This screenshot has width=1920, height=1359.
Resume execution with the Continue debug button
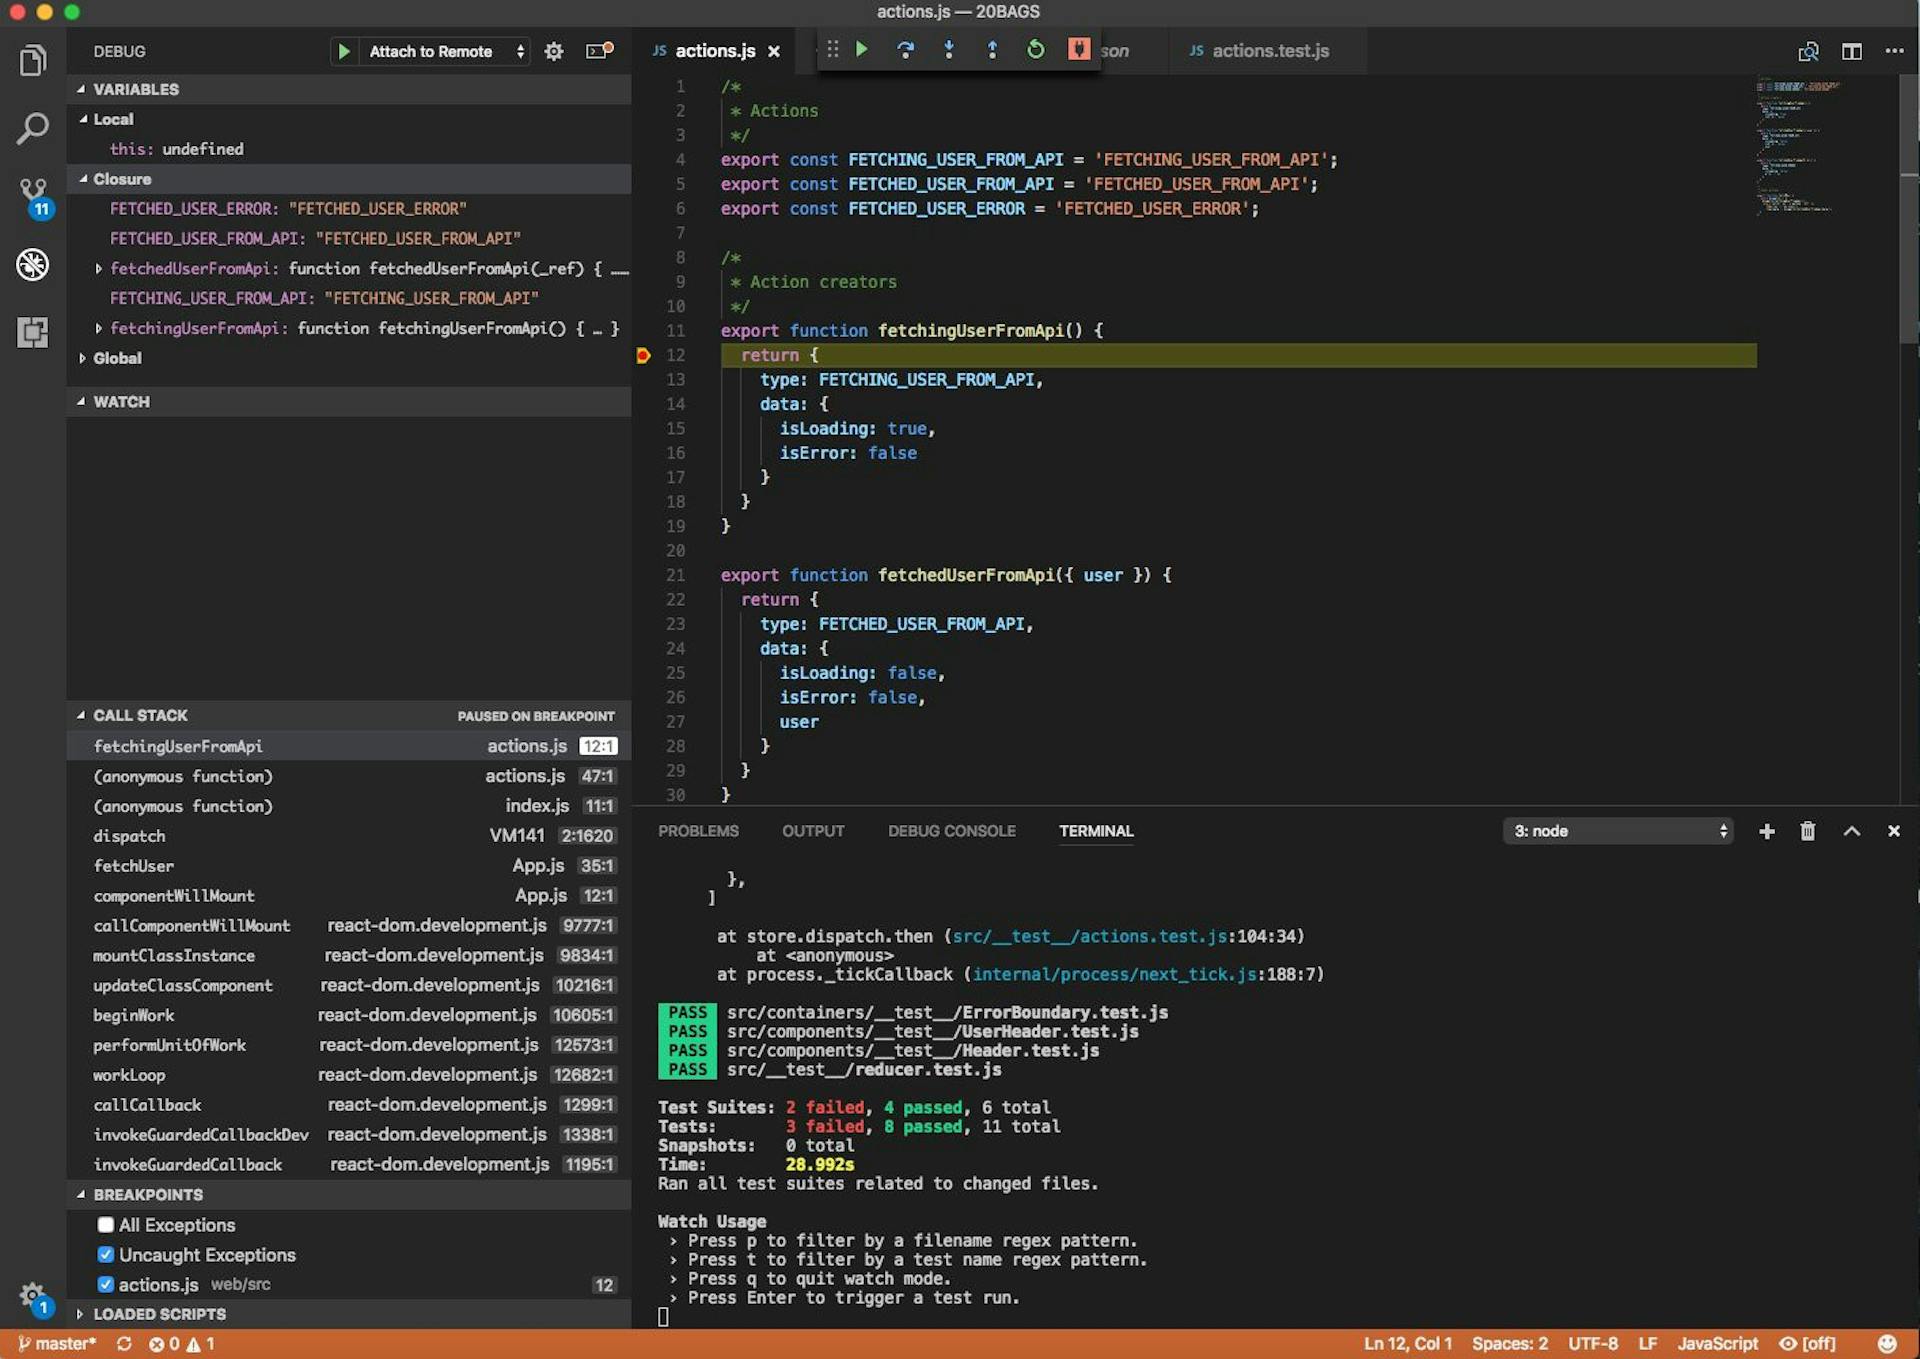click(862, 49)
